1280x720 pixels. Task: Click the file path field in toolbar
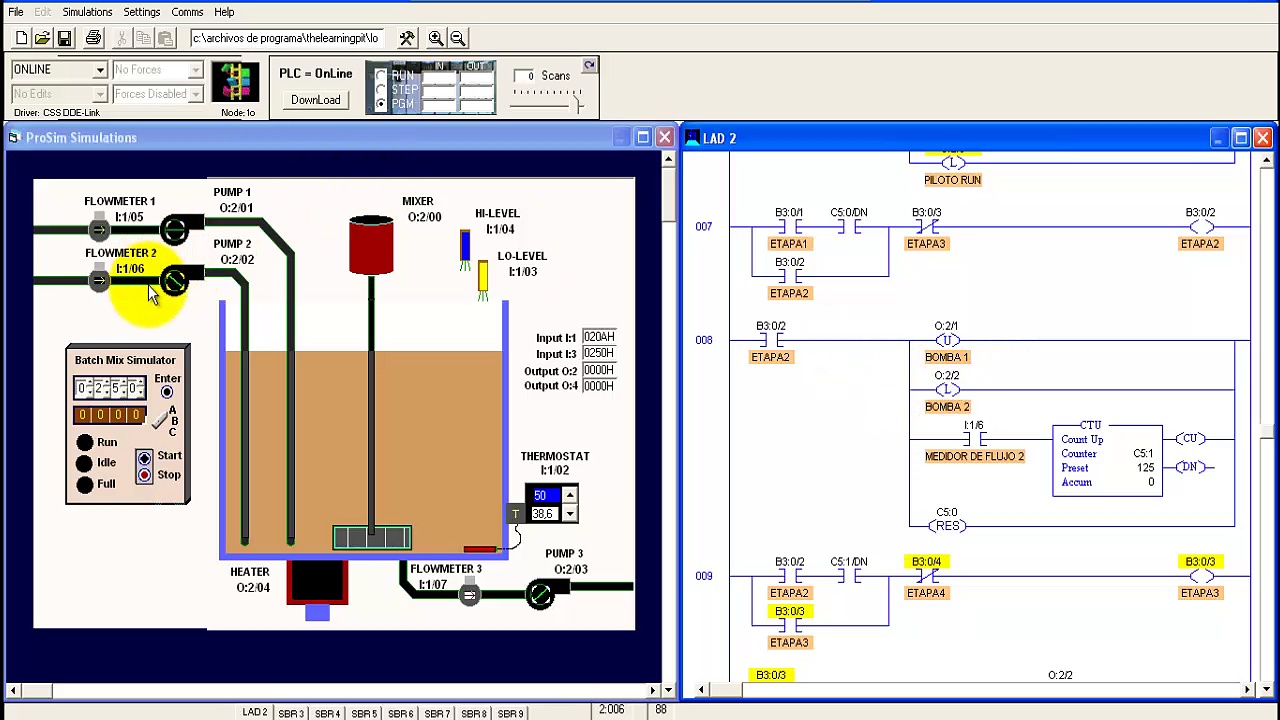(286, 38)
